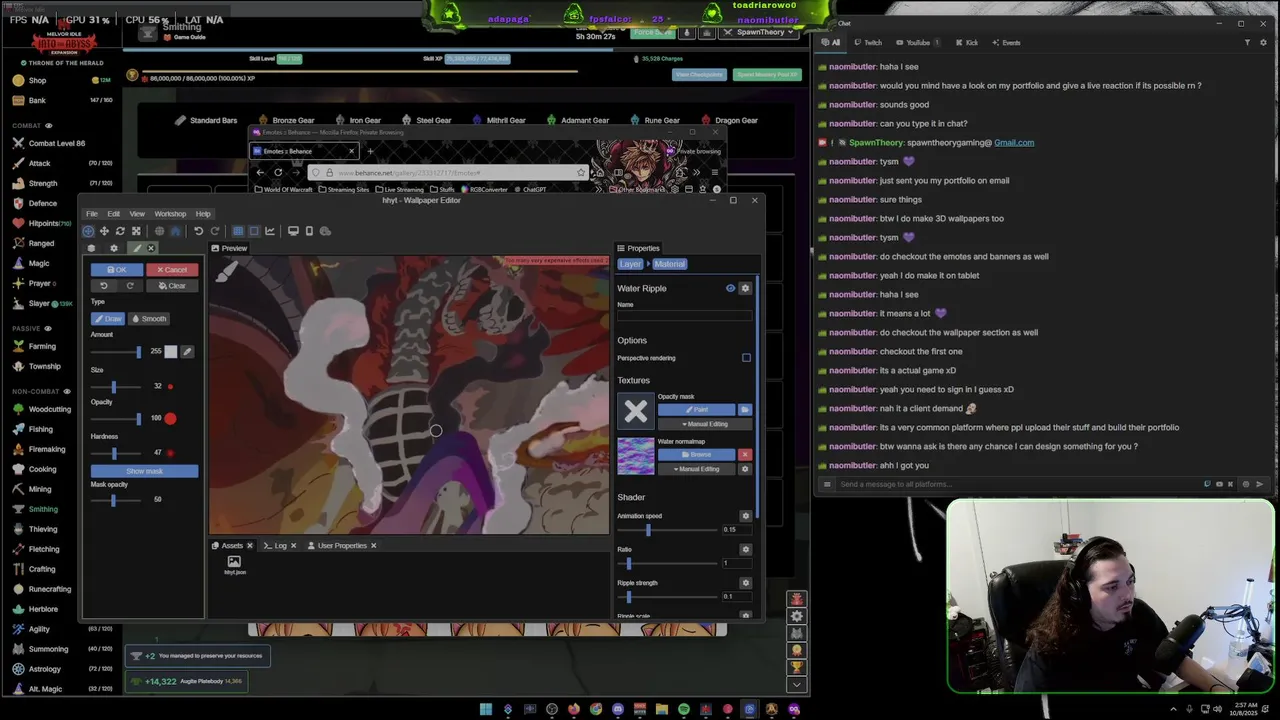Enable Perspective rendering checkbox
The image size is (1280, 720).
(746, 358)
